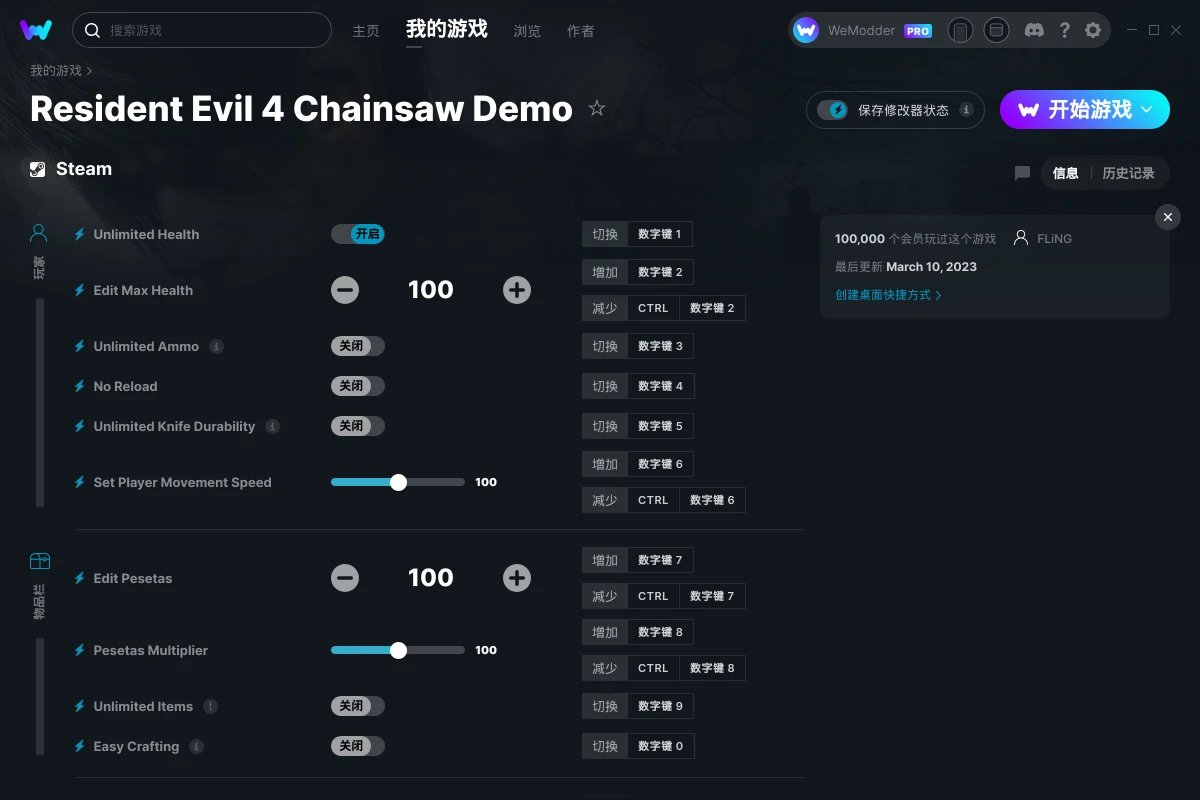The image size is (1200, 800).
Task: Click lightning icon beside Unlimited Health
Action: click(80, 234)
